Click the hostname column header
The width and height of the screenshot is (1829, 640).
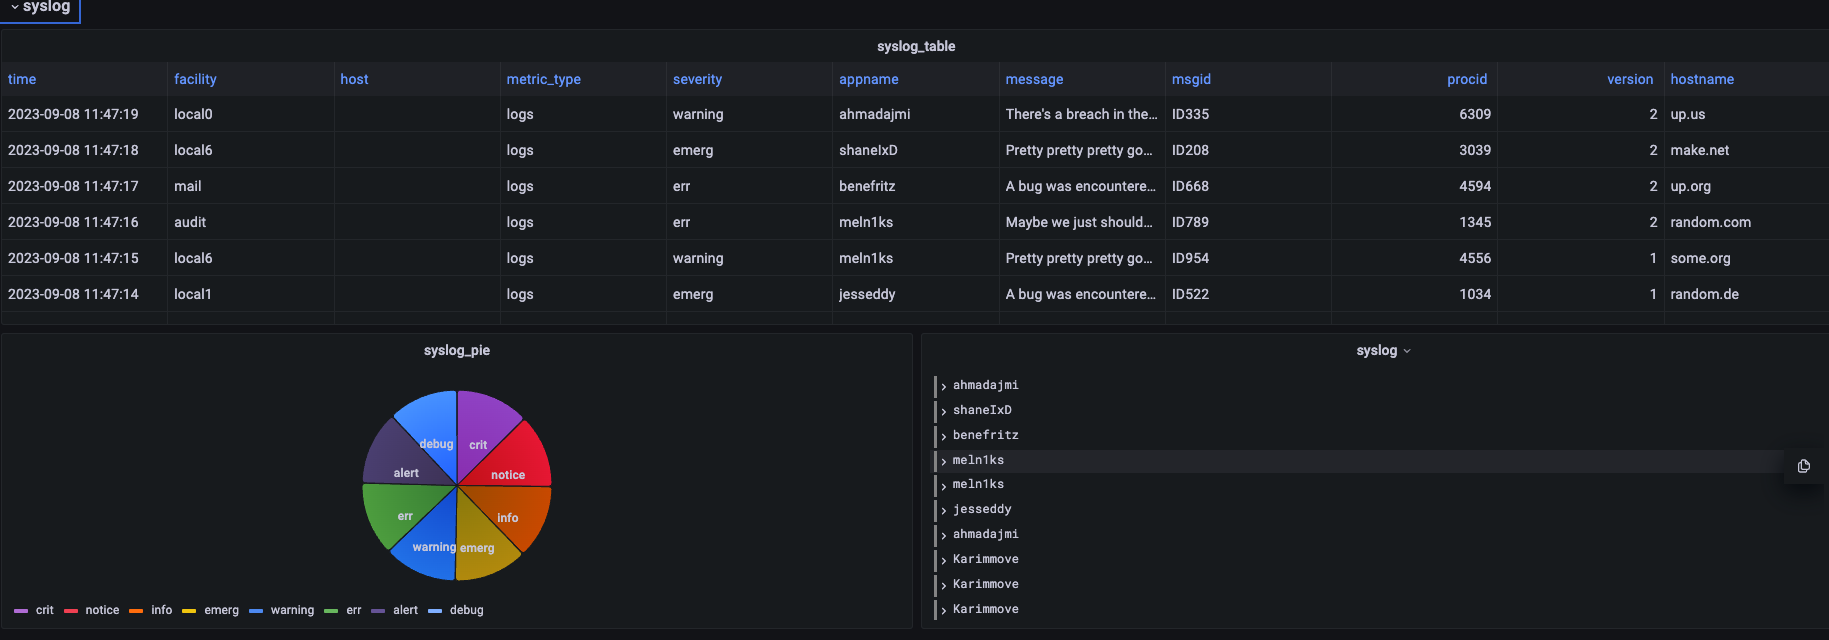pos(1701,79)
